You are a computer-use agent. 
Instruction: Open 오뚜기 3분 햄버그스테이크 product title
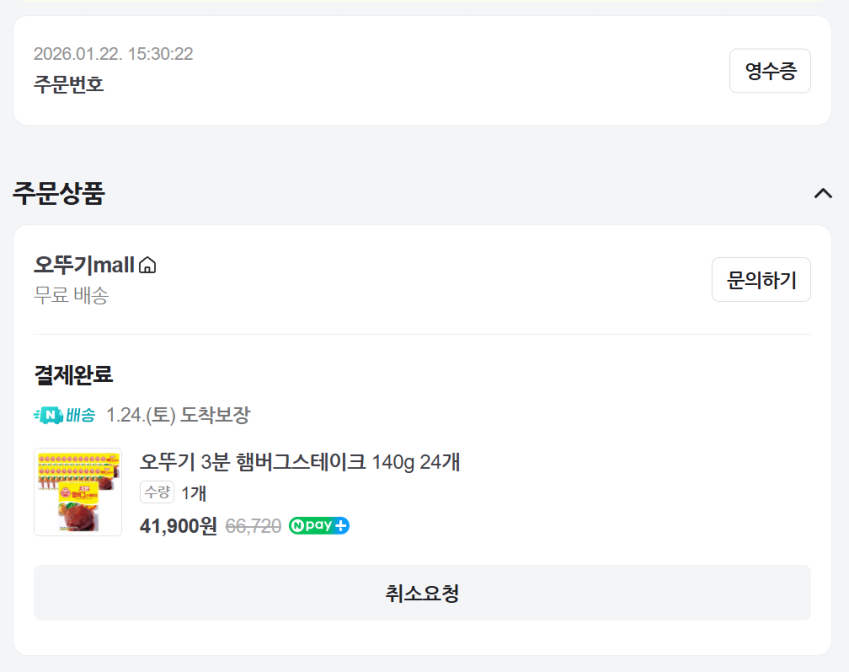pos(299,462)
